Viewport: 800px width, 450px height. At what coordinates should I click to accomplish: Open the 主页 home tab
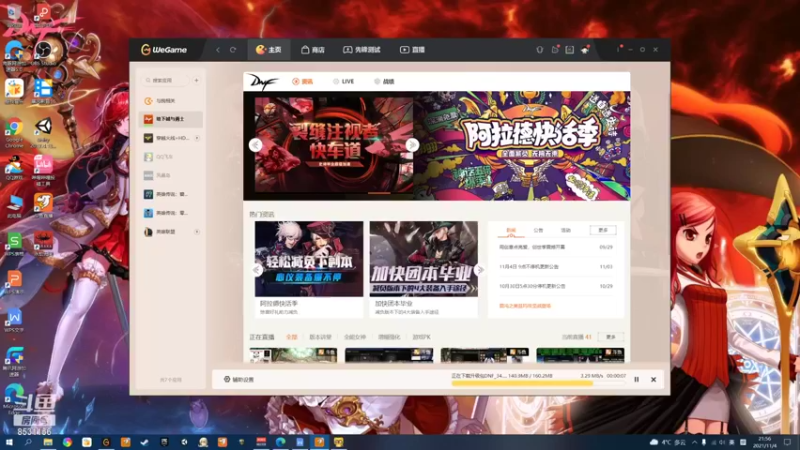click(x=269, y=49)
